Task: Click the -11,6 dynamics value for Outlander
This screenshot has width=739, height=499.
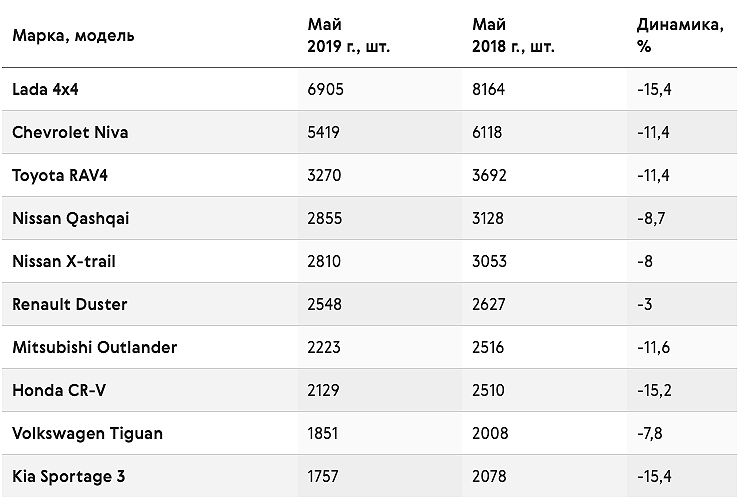Action: 653,347
